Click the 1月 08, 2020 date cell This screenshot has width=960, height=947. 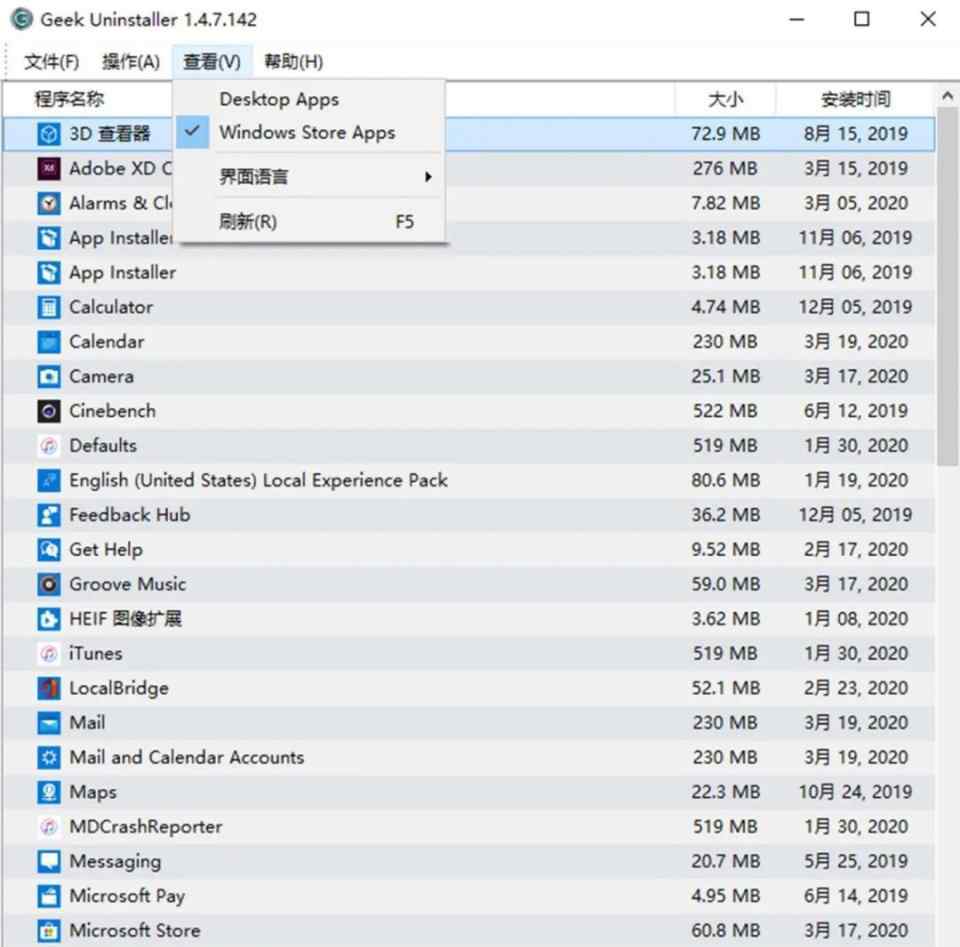click(855, 619)
